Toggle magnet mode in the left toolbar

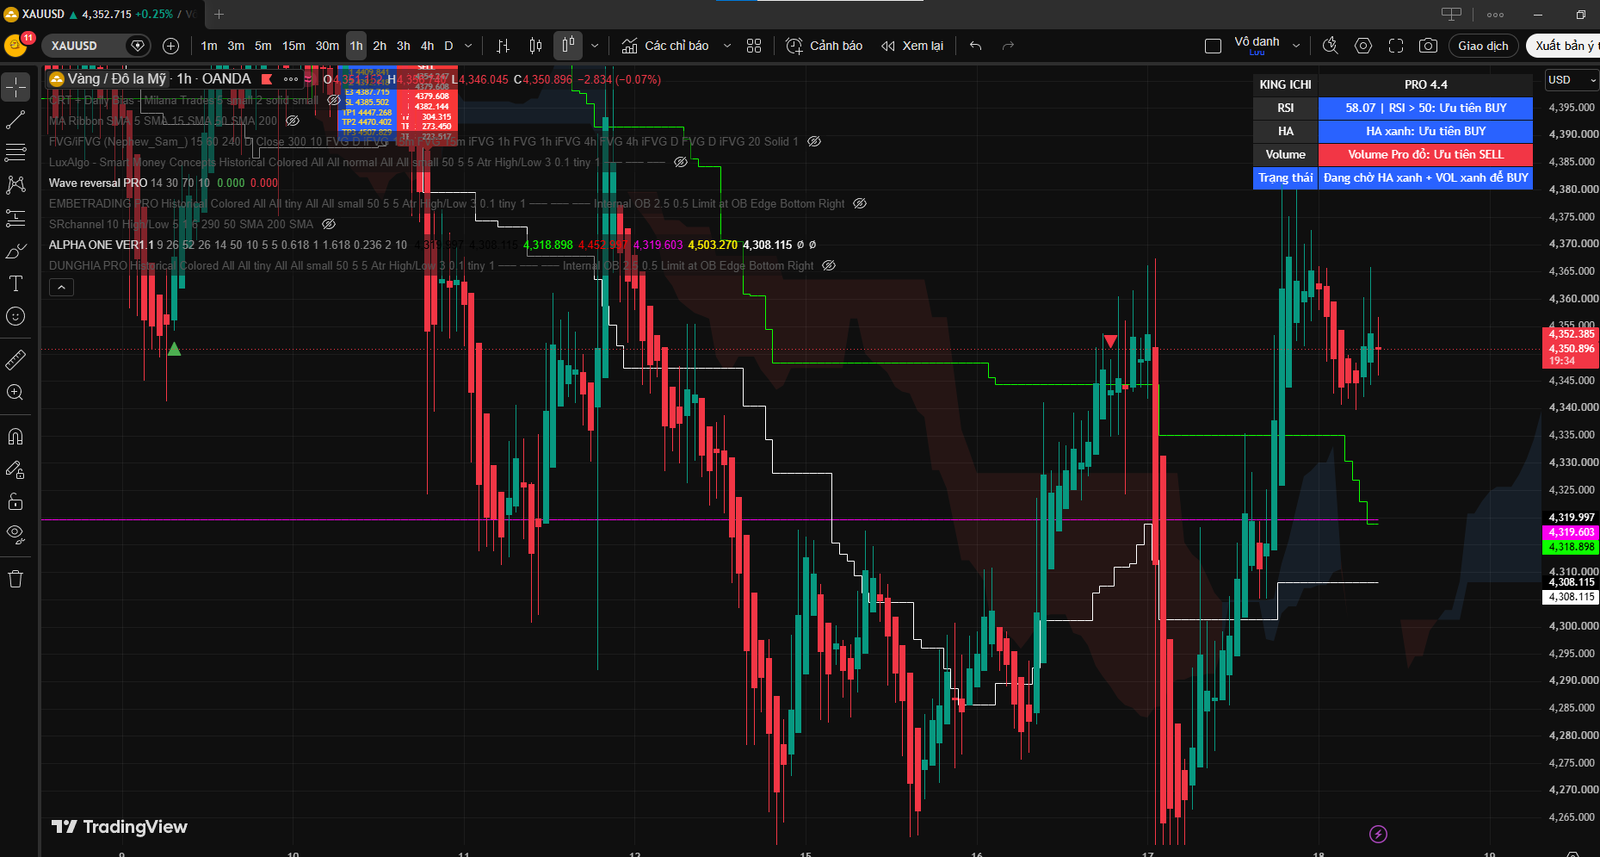coord(16,436)
